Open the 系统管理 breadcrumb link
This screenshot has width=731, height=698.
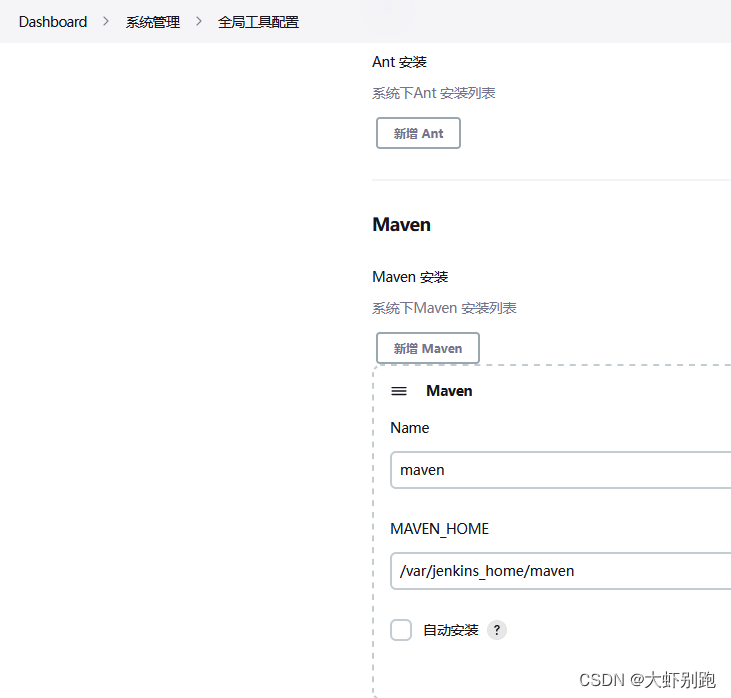153,22
